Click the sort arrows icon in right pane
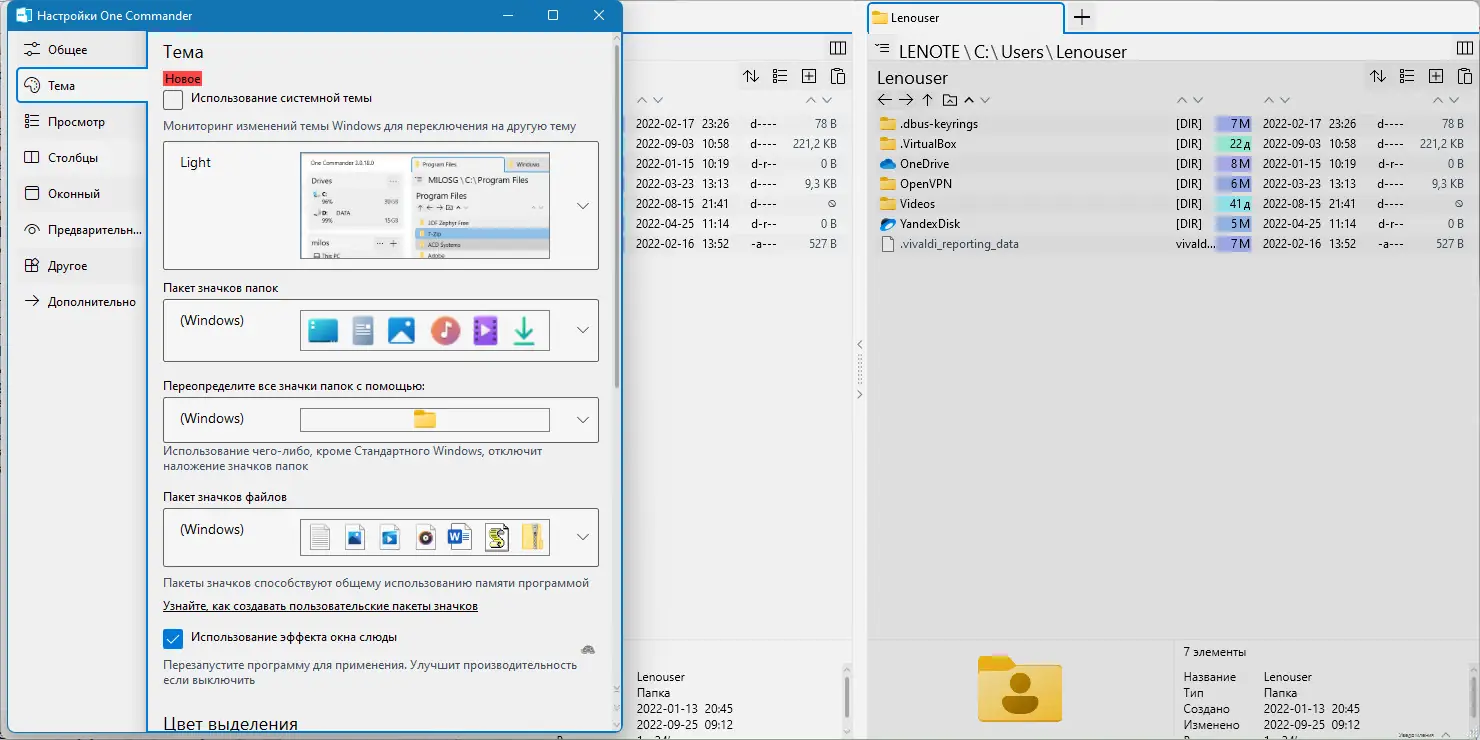Viewport: 1480px width, 740px height. point(1378,76)
